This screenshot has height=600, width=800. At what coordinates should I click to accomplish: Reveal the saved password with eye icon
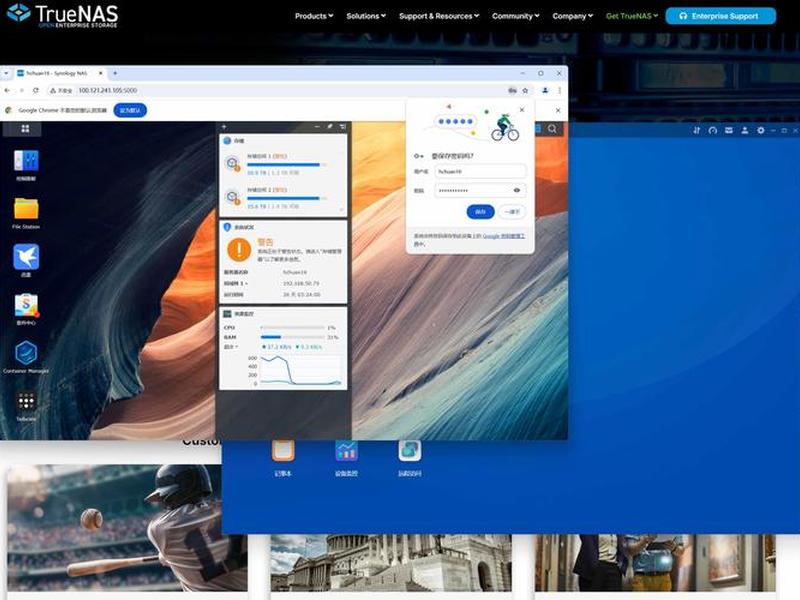(517, 190)
